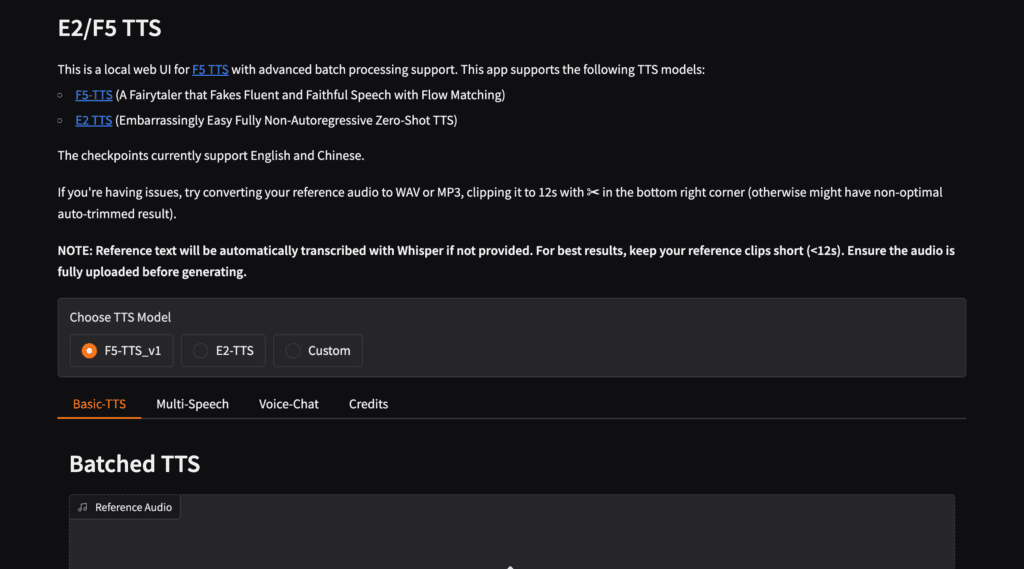Follow the F5-TTS Fairytaler bullet link

click(94, 95)
